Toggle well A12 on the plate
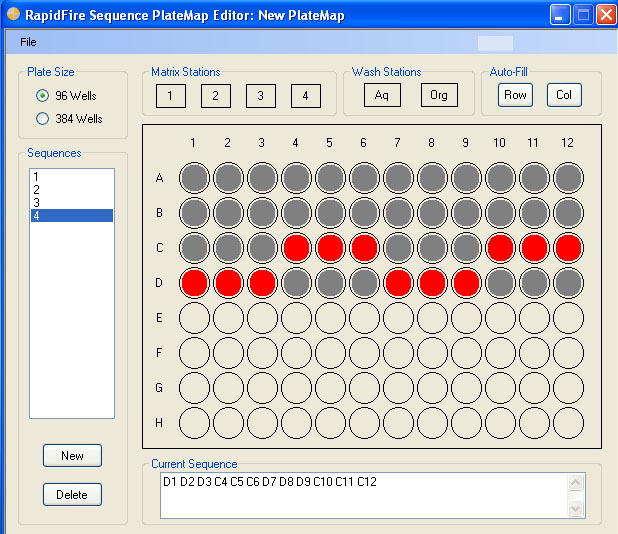Viewport: 618px width, 534px height. 568,178
